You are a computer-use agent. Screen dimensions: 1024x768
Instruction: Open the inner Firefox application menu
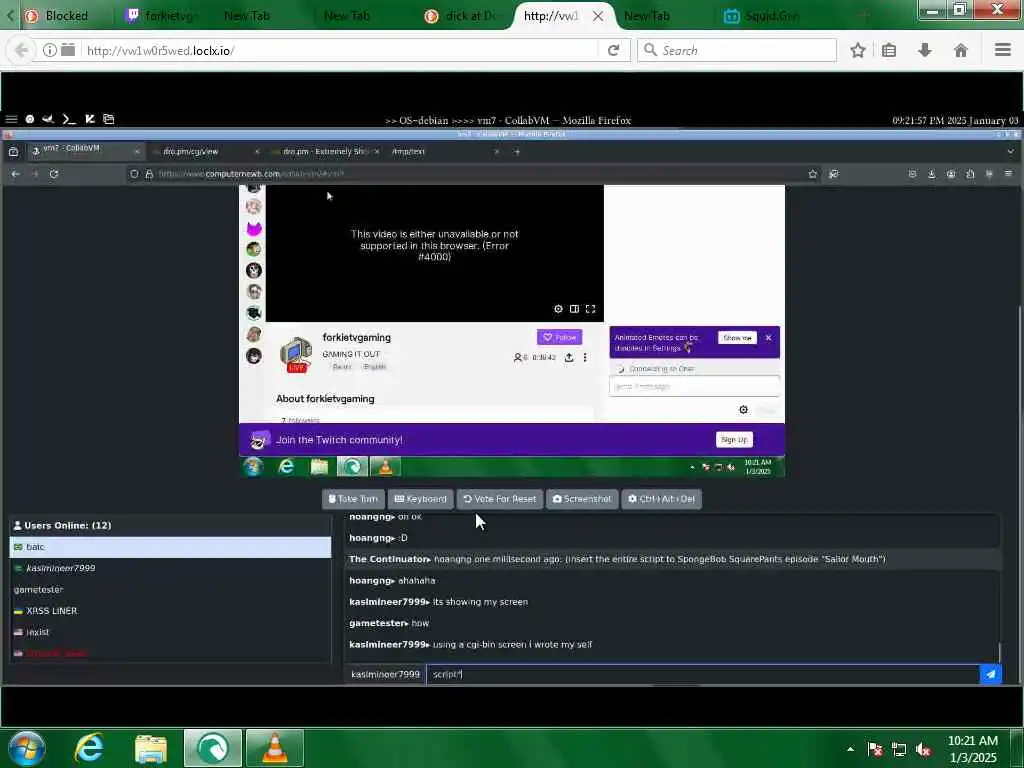(x=1008, y=174)
